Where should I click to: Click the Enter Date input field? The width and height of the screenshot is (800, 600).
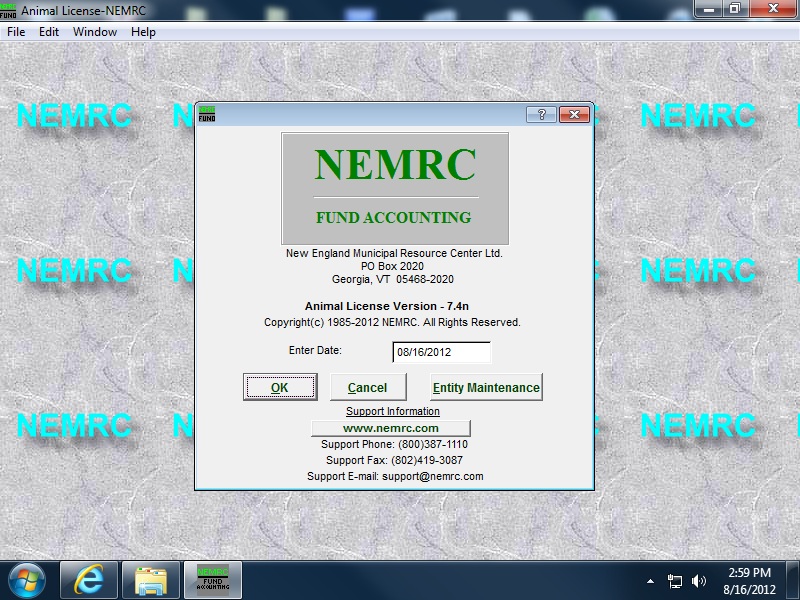click(x=441, y=352)
